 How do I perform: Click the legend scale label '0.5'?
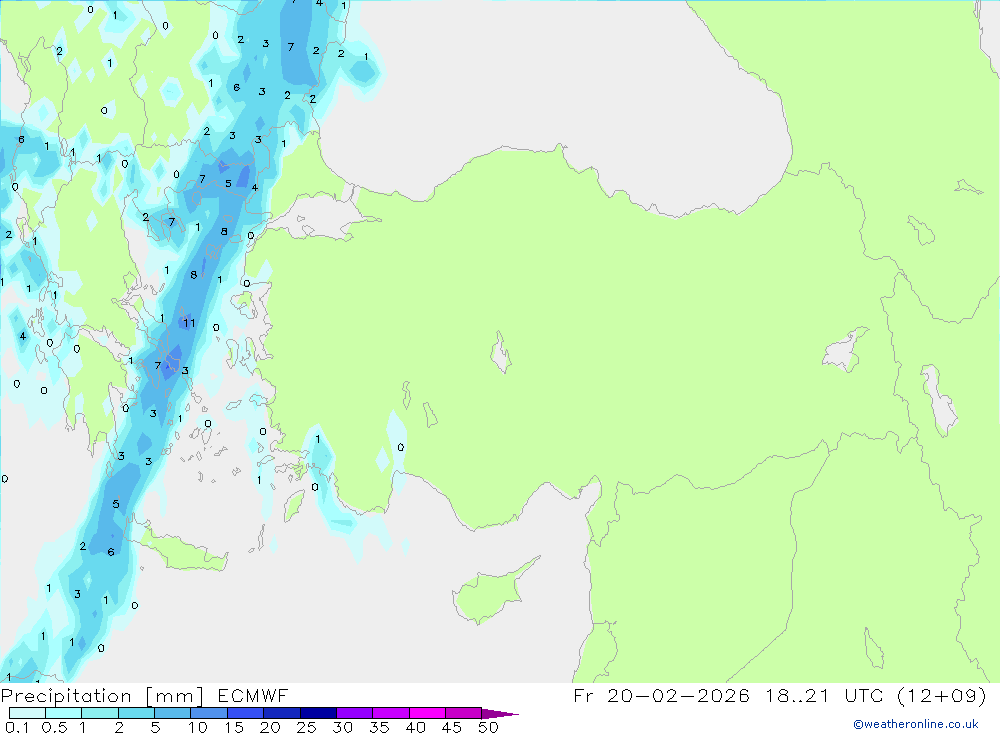[x=54, y=727]
